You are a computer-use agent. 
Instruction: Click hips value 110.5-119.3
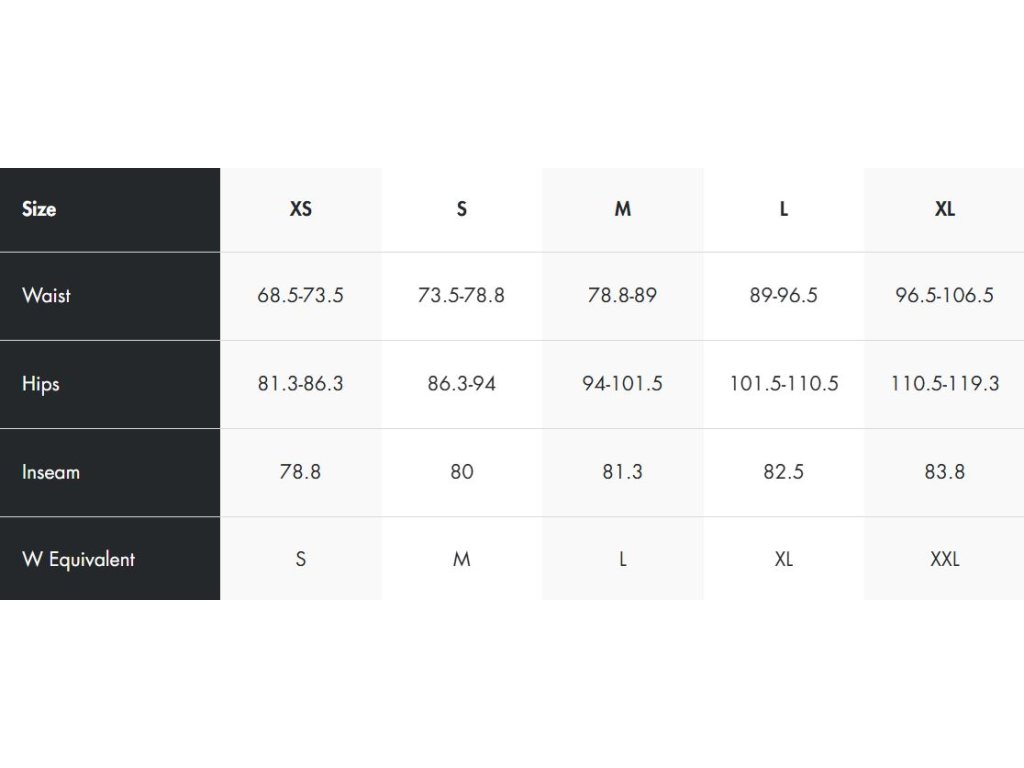click(x=944, y=384)
